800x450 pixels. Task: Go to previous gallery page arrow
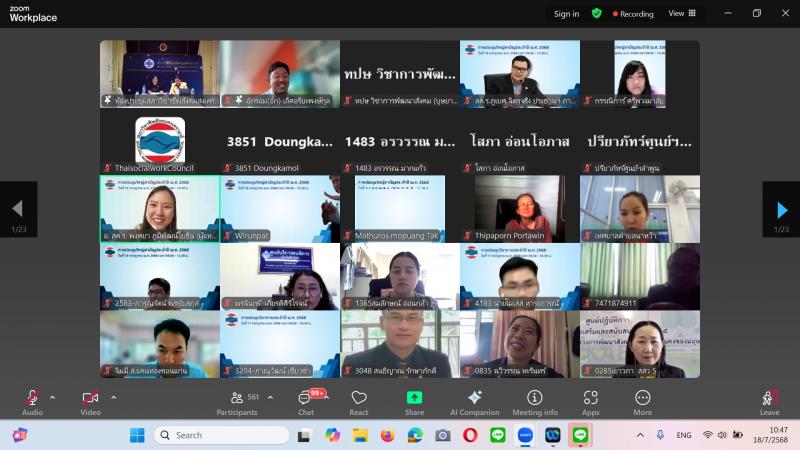point(18,209)
